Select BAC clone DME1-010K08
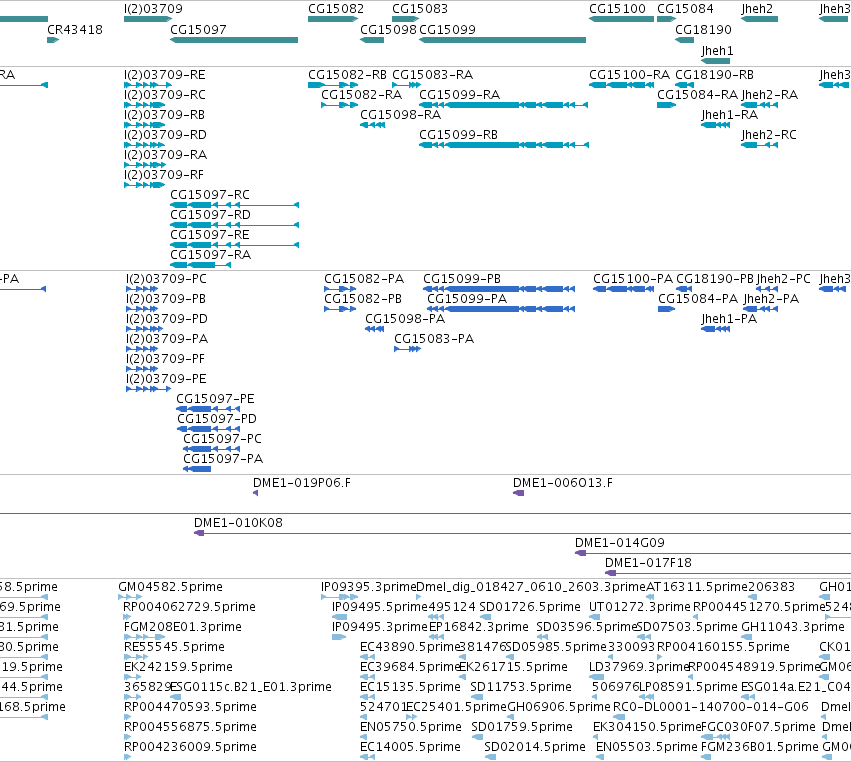 pyautogui.click(x=522, y=533)
